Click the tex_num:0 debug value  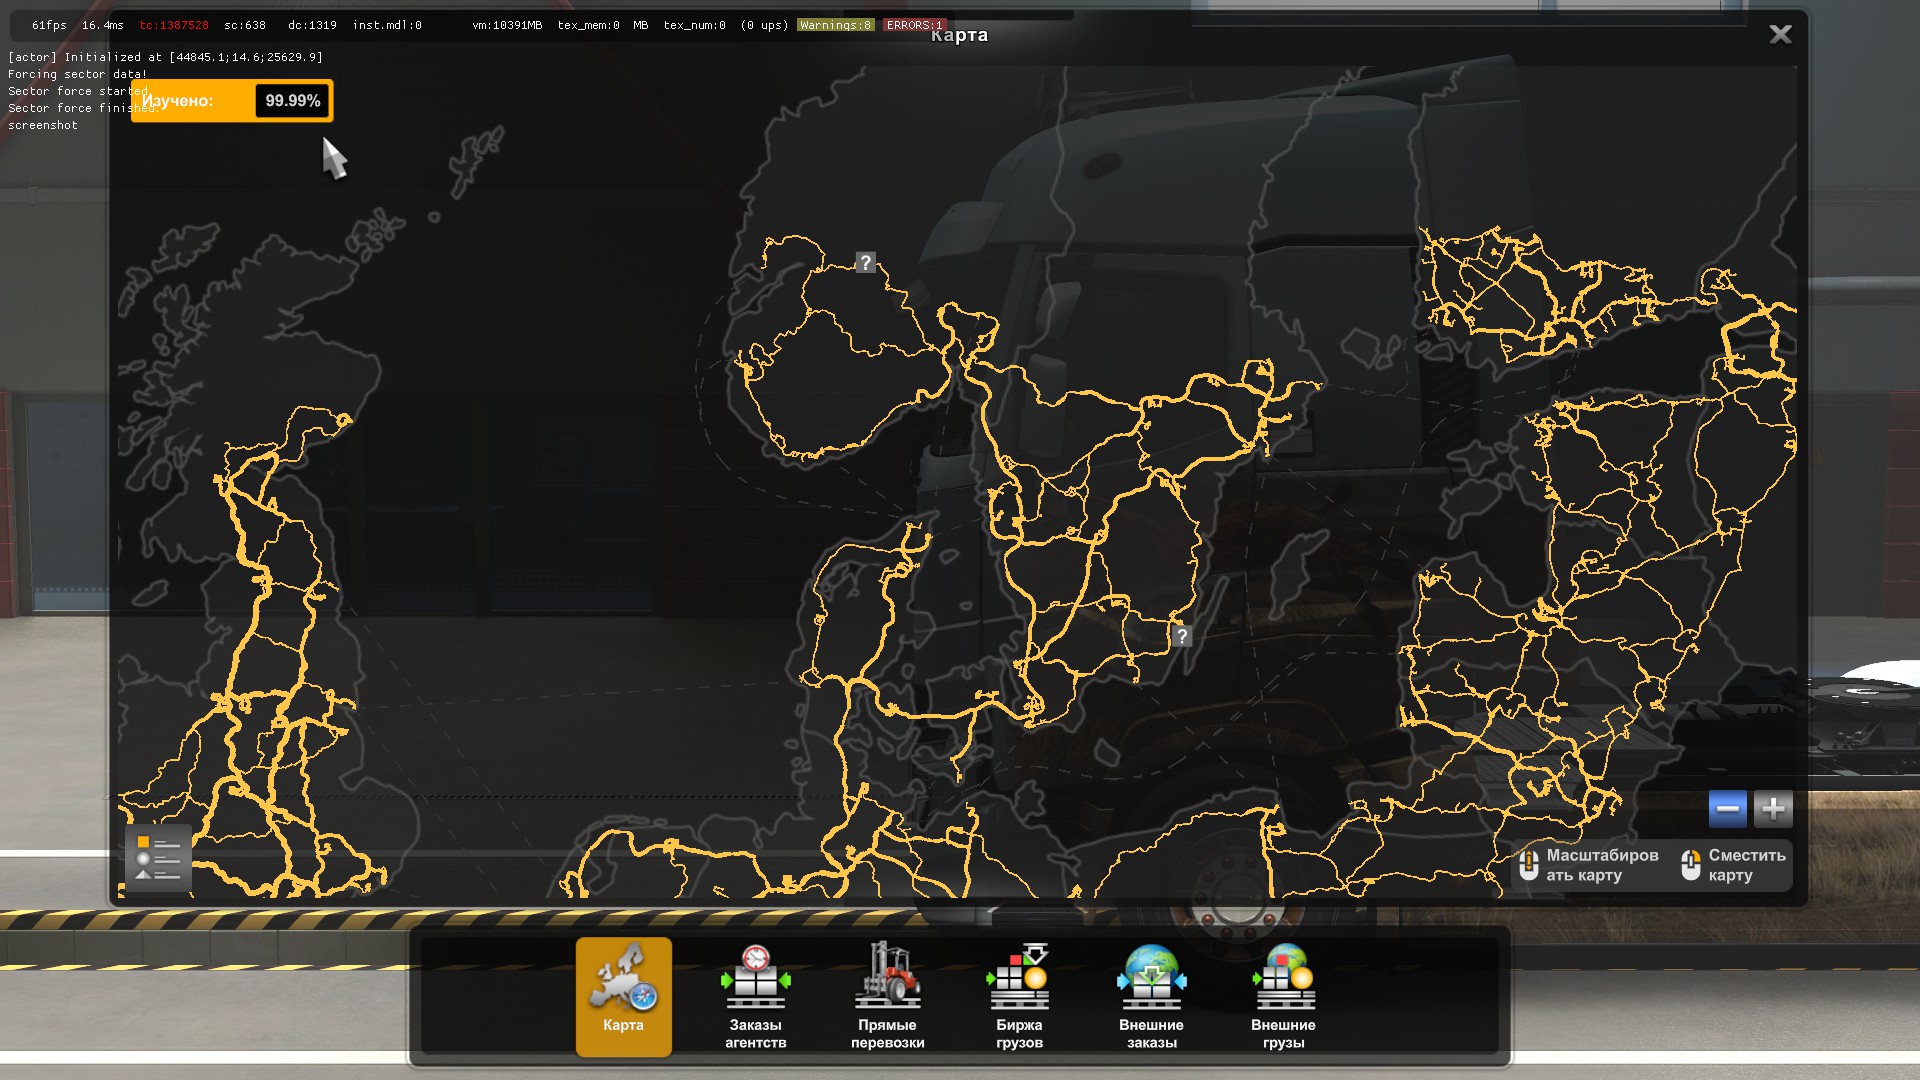tap(695, 25)
